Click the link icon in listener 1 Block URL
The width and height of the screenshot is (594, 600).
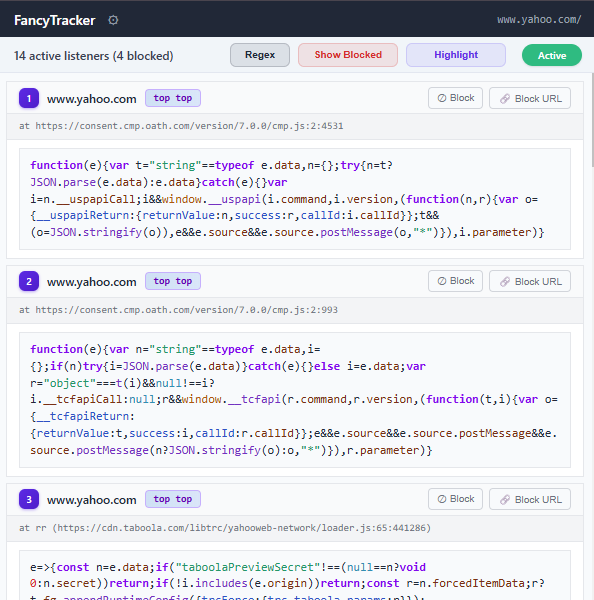505,99
